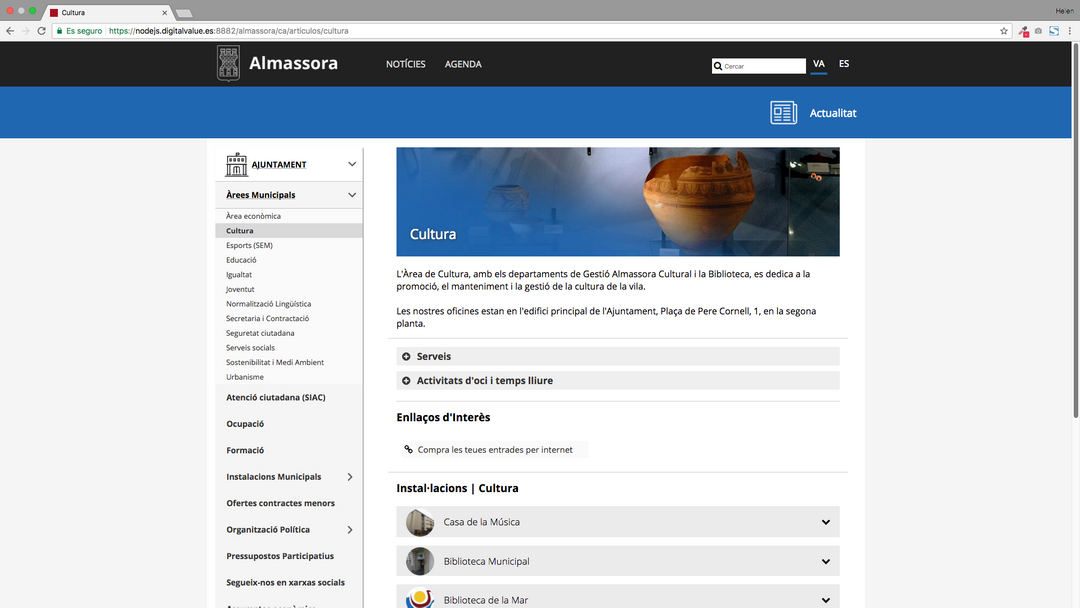
Task: Bookmark page with the star icon
Action: pyautogui.click(x=1004, y=31)
